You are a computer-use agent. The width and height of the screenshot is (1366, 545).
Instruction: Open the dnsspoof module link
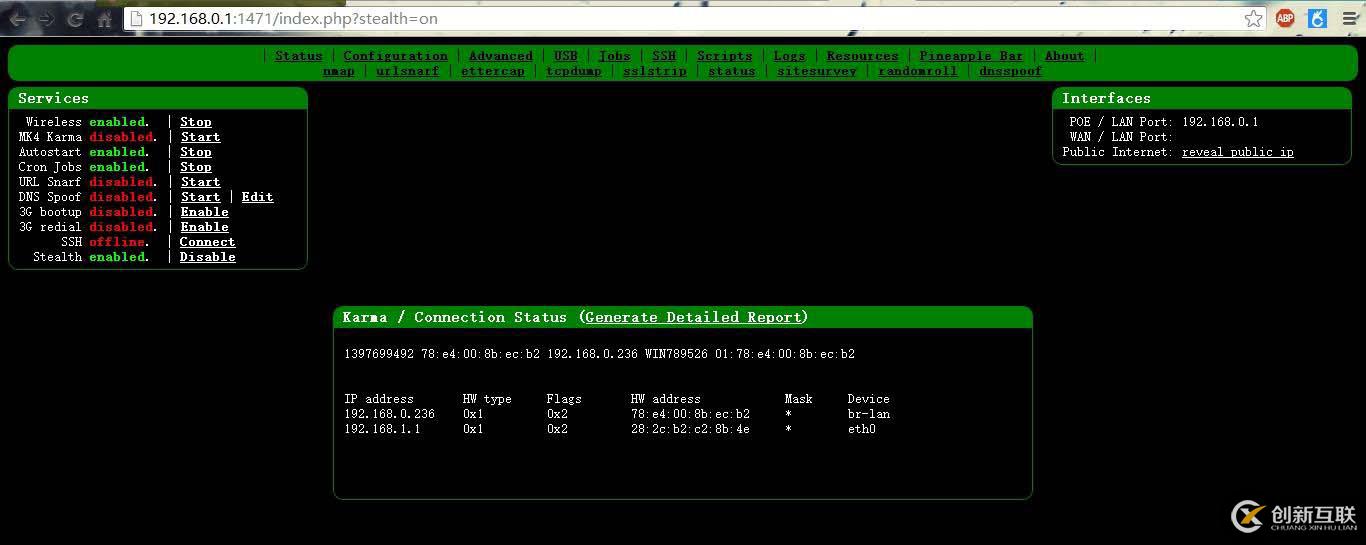[x=1011, y=71]
